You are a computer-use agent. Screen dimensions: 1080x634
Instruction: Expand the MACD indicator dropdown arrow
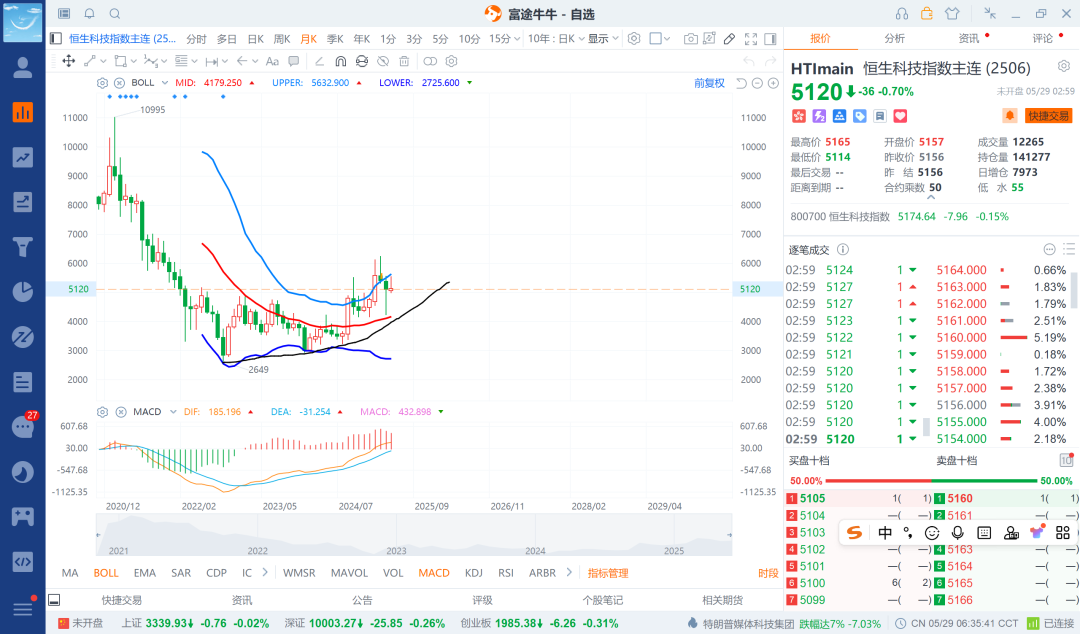pos(173,412)
